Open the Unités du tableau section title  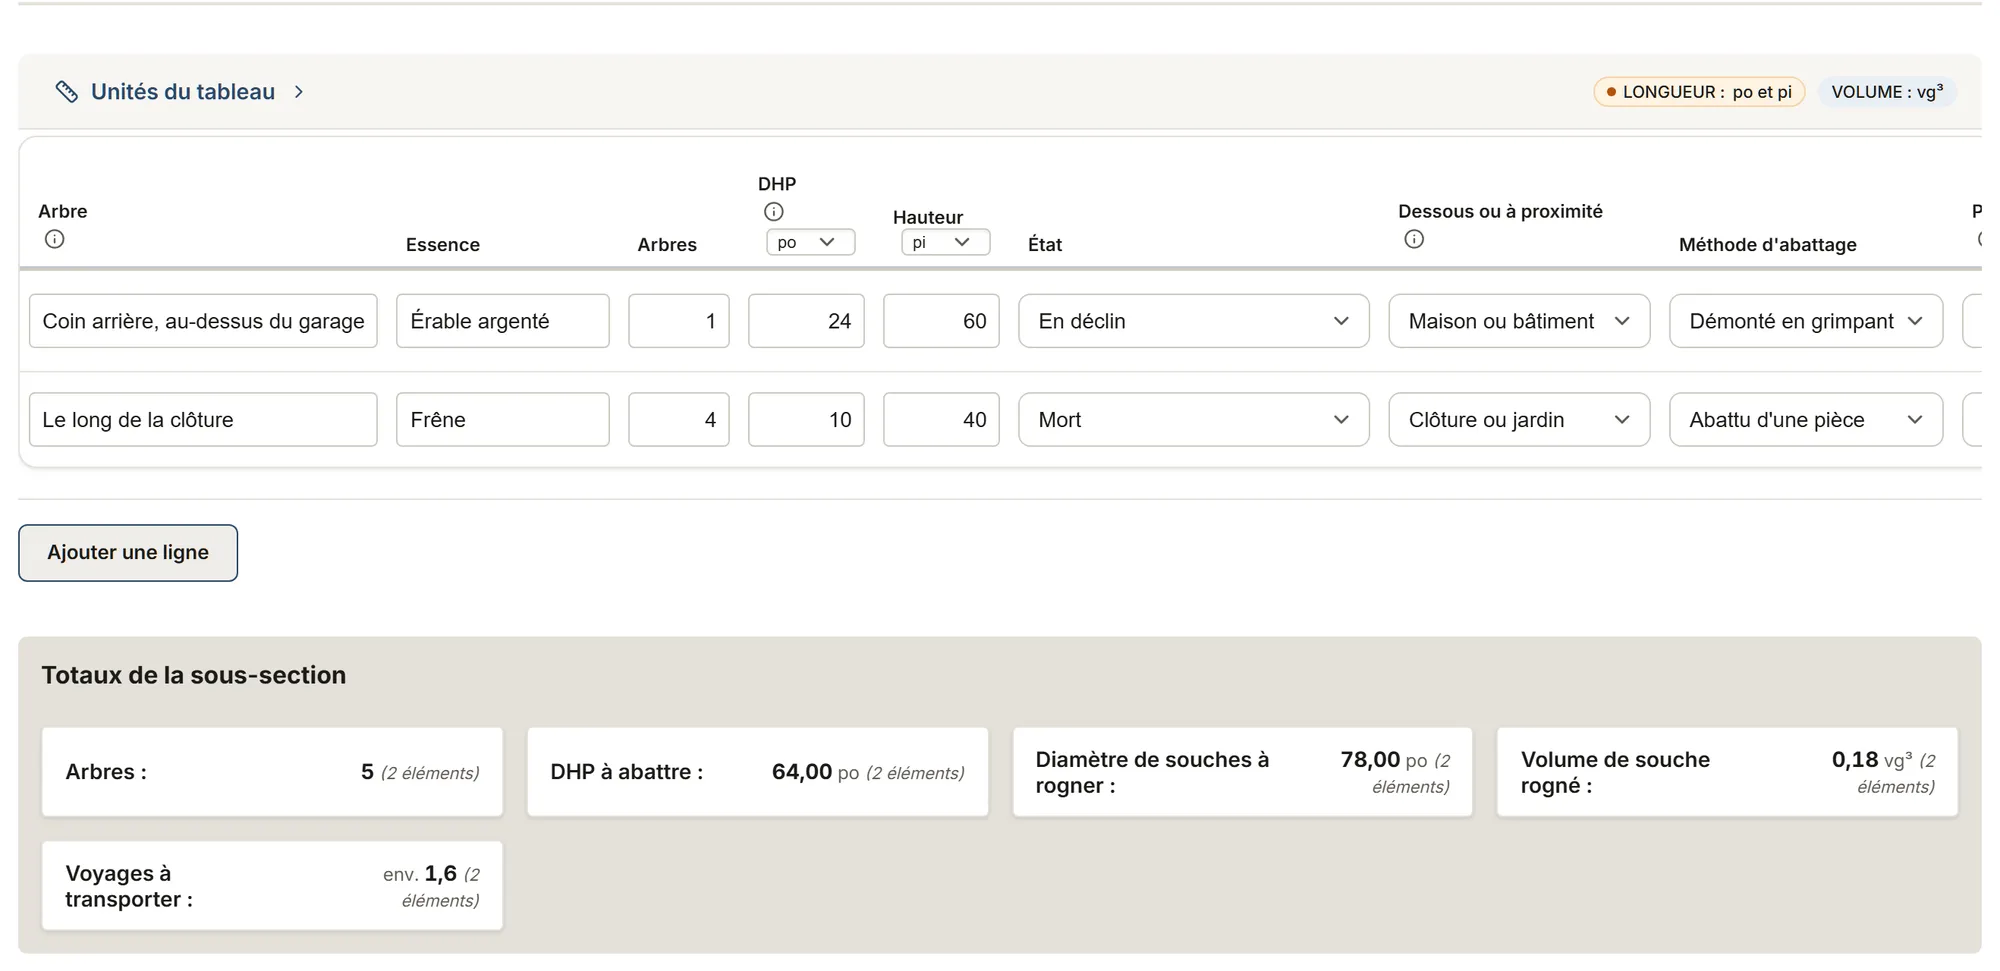[183, 92]
